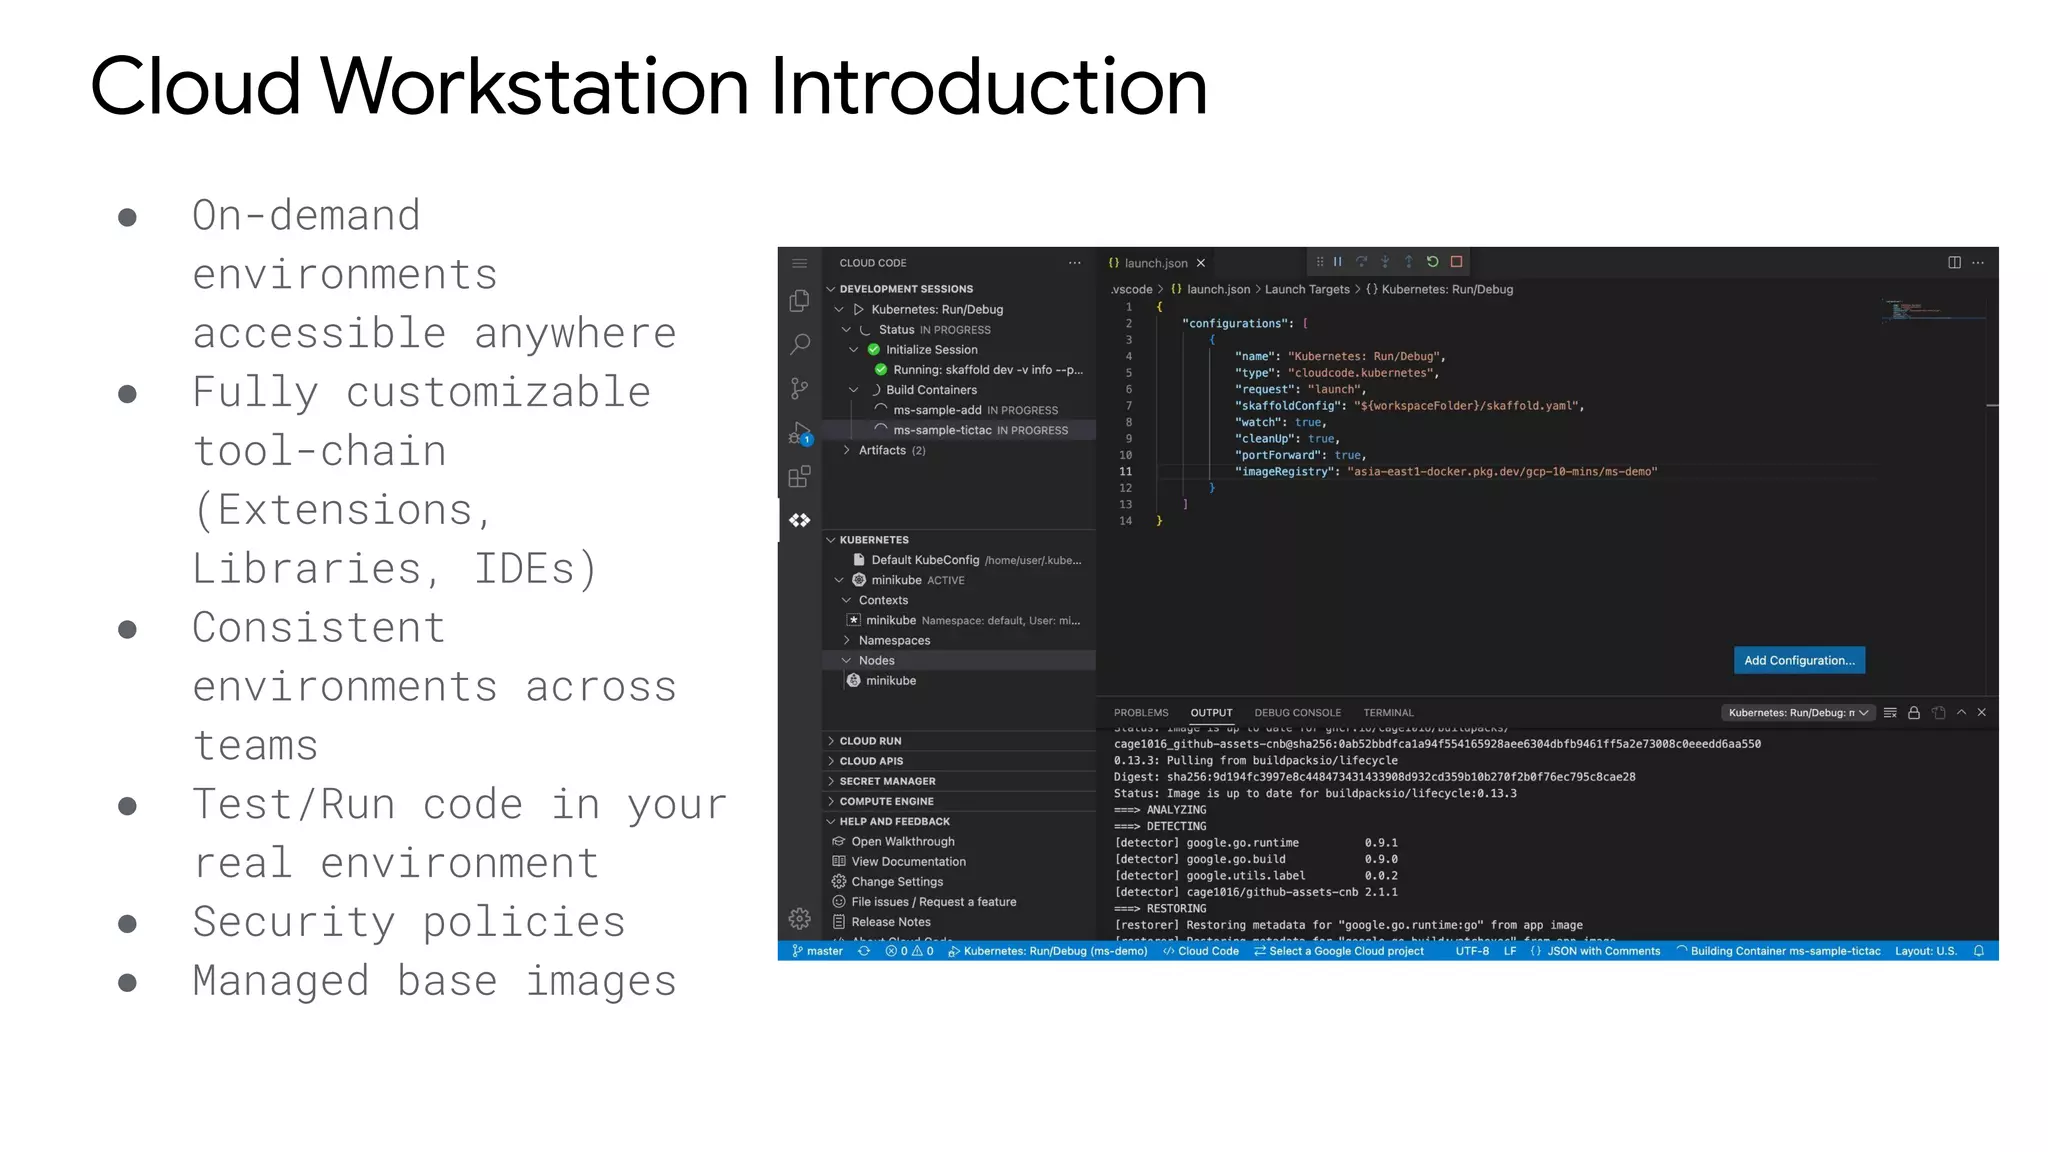The width and height of the screenshot is (2048, 1152).
Task: Collapse the Kubernetes: Run/Debug session node
Action: pyautogui.click(x=839, y=309)
